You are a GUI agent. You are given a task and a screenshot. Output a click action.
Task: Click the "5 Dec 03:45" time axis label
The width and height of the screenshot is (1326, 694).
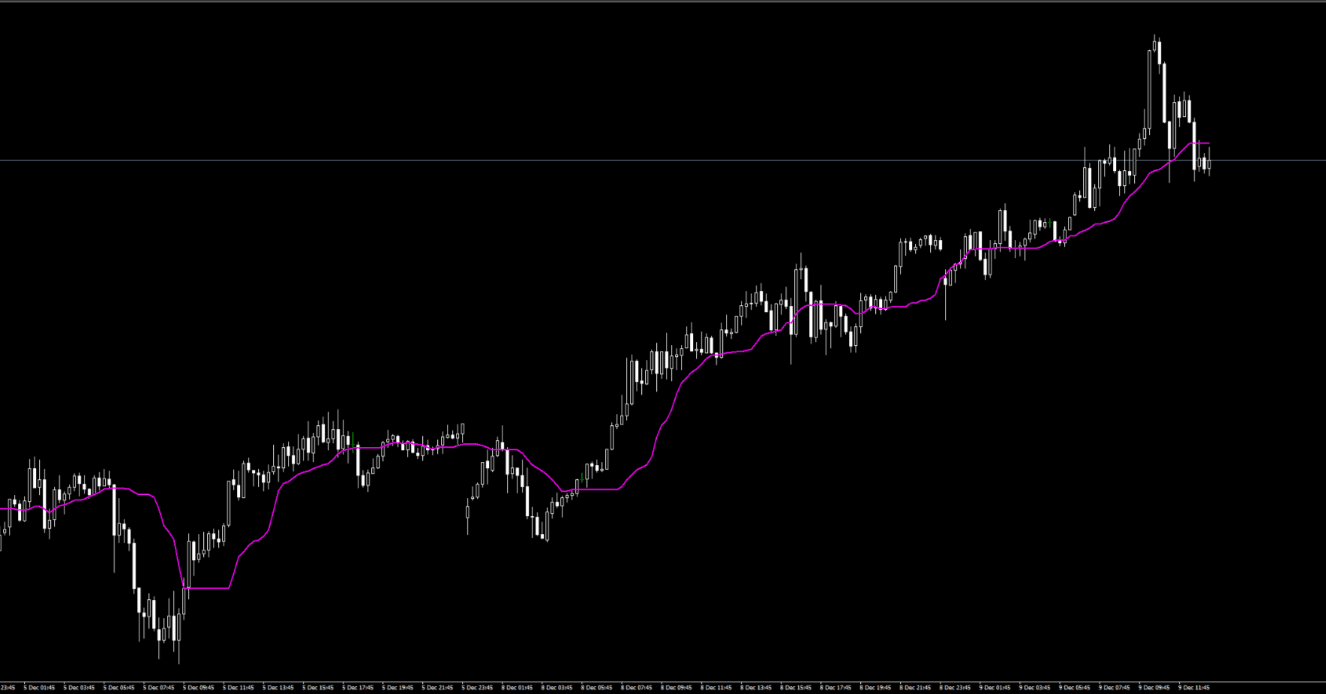coord(80,687)
